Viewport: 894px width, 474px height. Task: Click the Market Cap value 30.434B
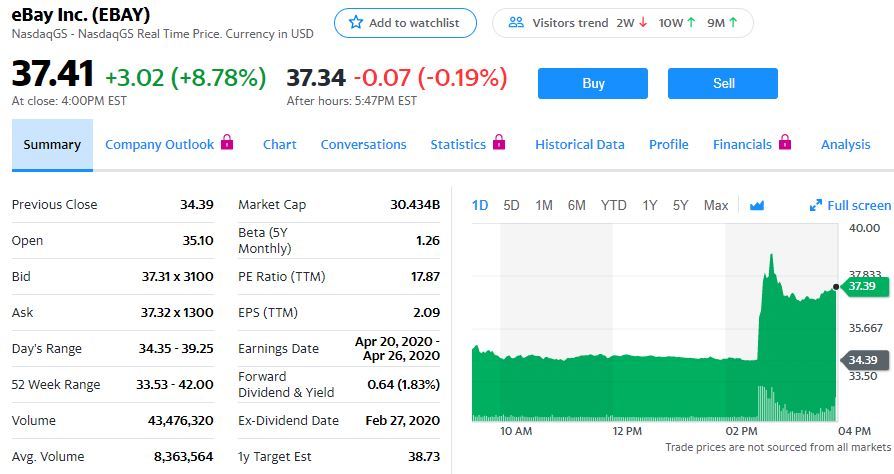(x=415, y=204)
